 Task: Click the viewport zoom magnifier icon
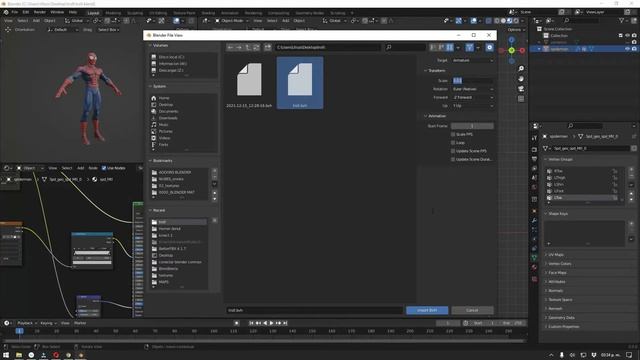521,69
